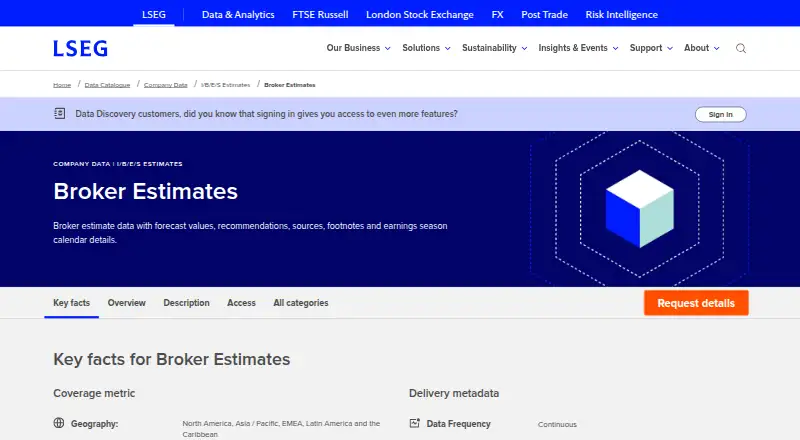Expand Insights & Events menu

578,48
